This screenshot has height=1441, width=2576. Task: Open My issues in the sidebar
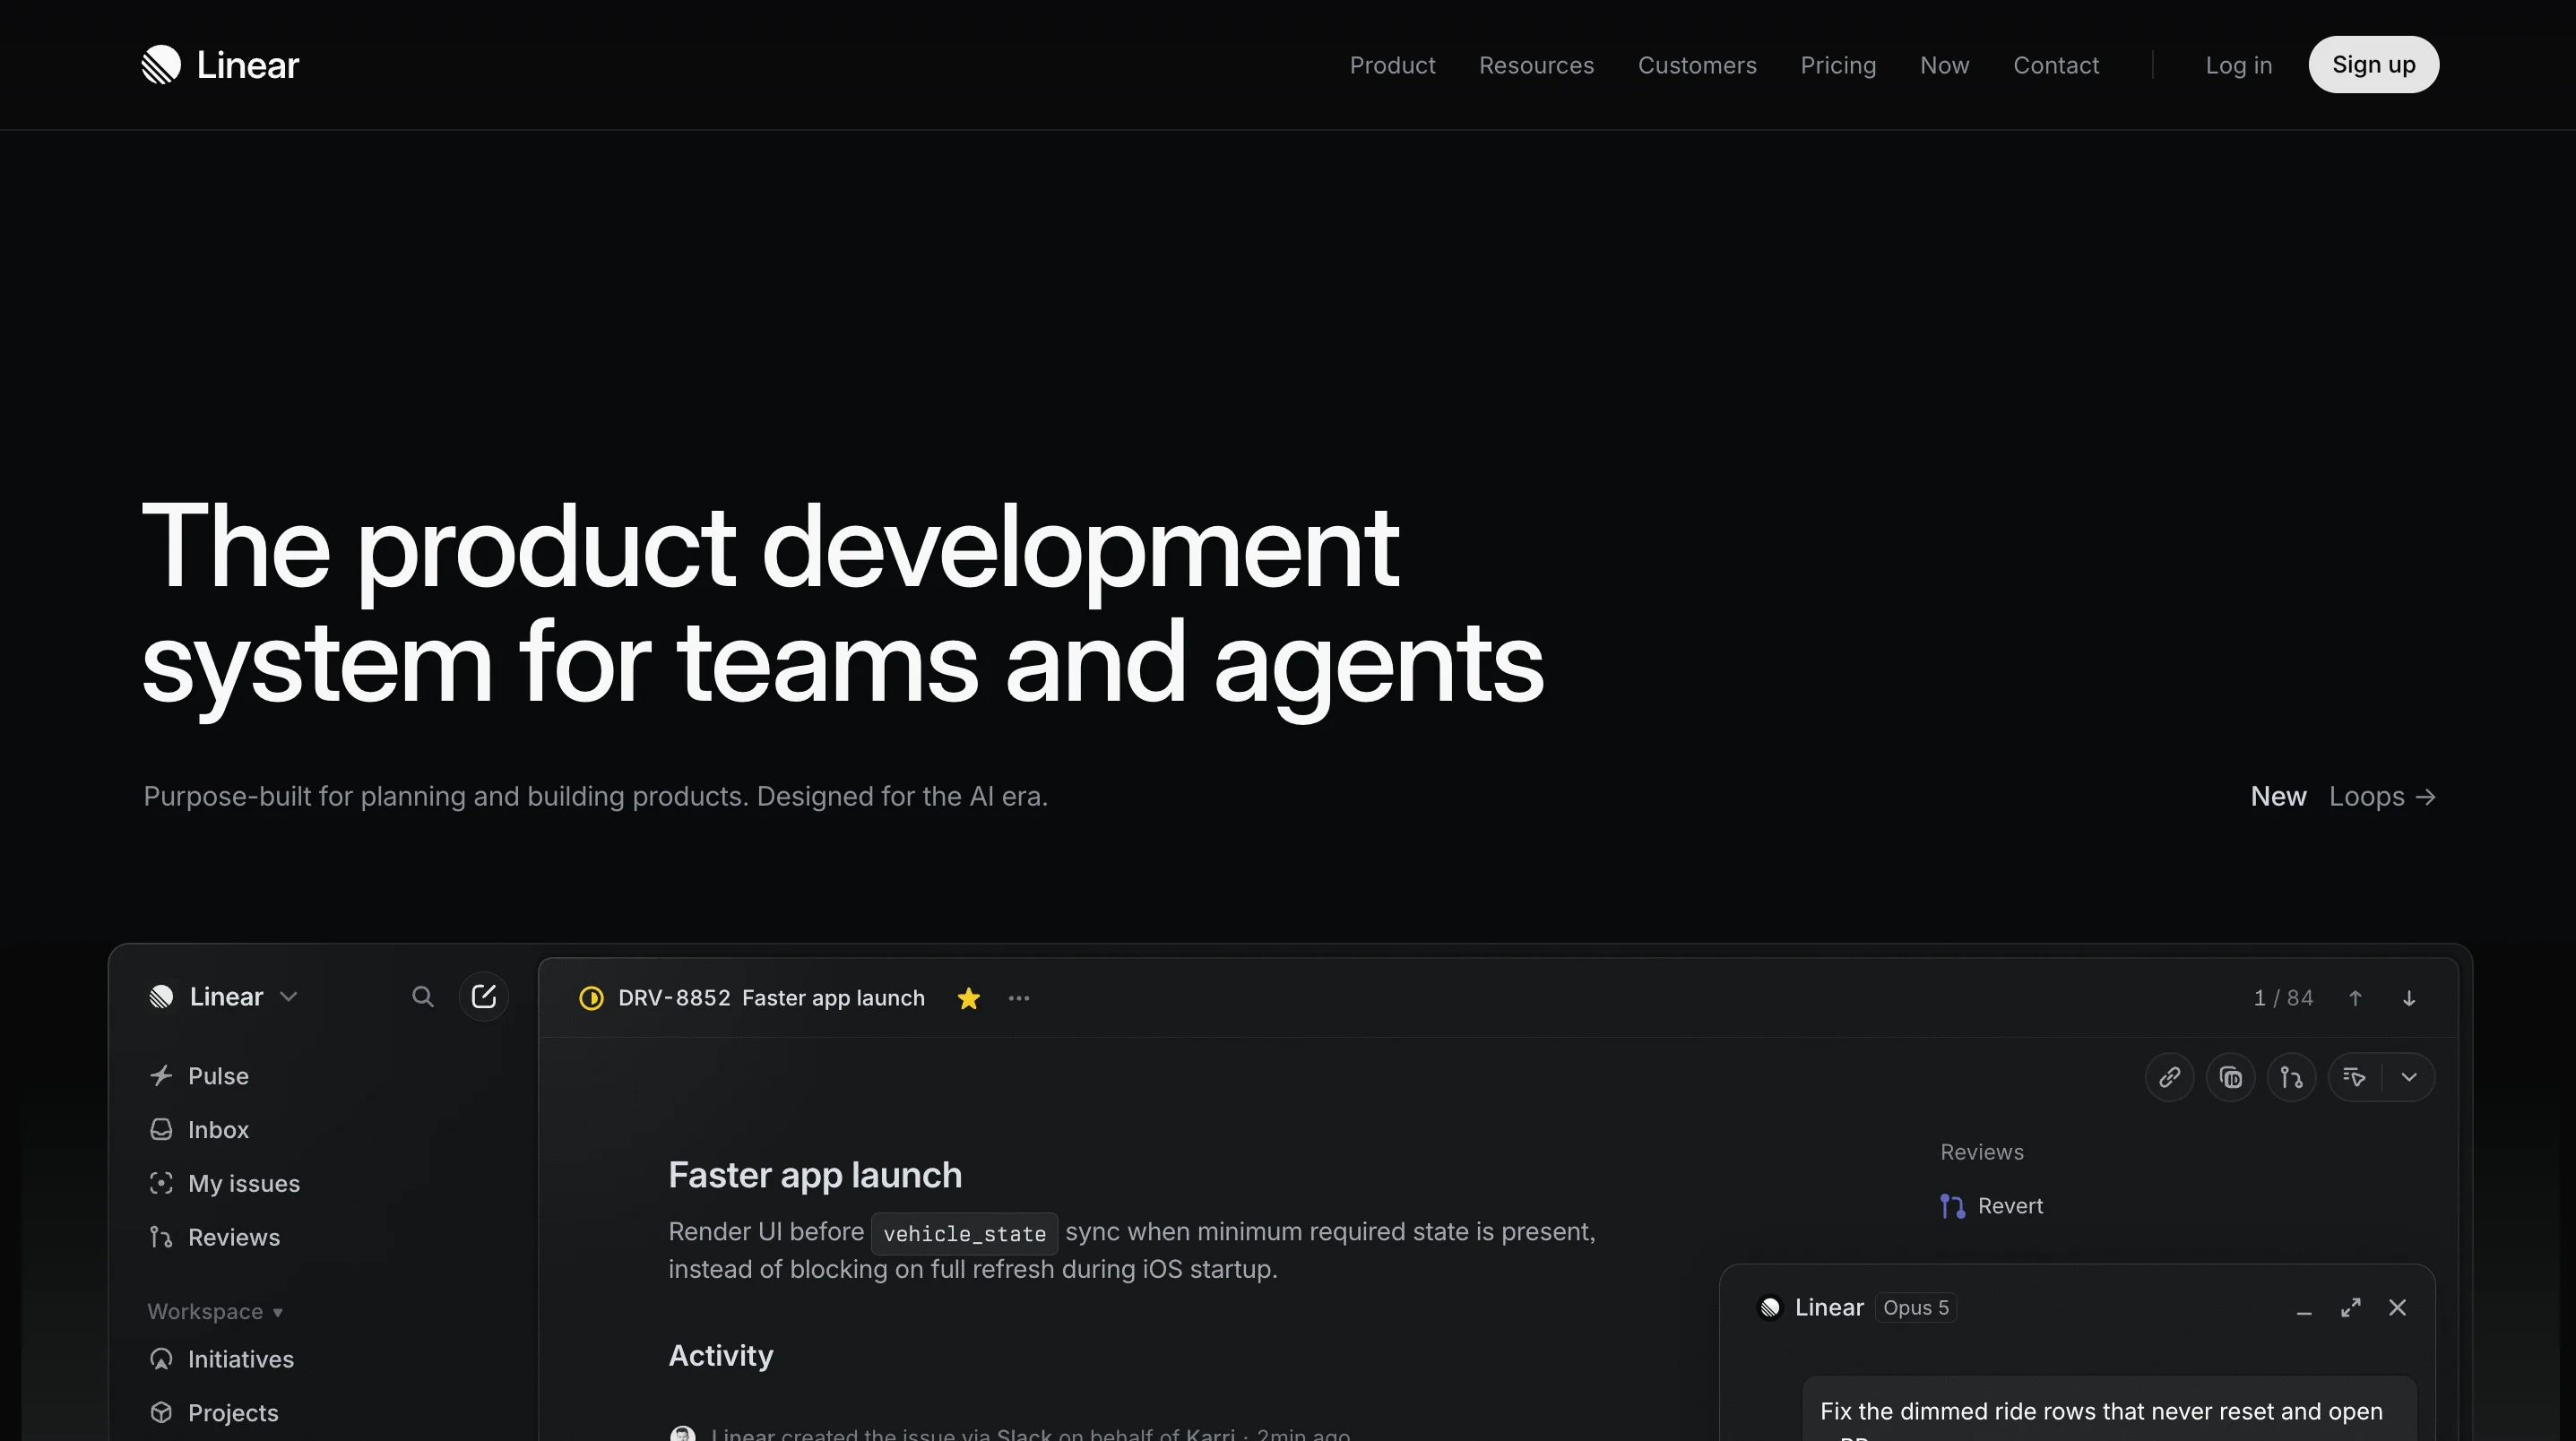[x=244, y=1184]
